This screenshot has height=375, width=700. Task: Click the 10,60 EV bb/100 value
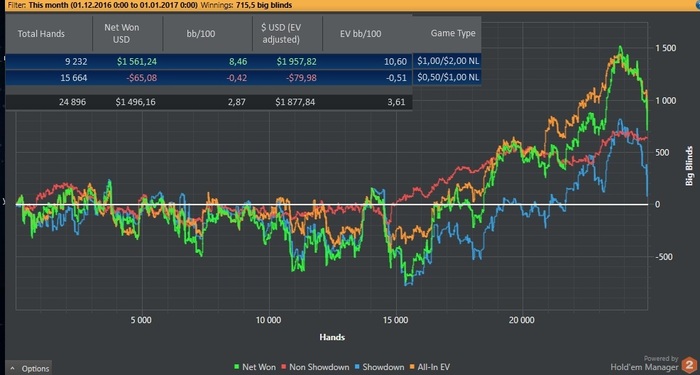pos(396,61)
